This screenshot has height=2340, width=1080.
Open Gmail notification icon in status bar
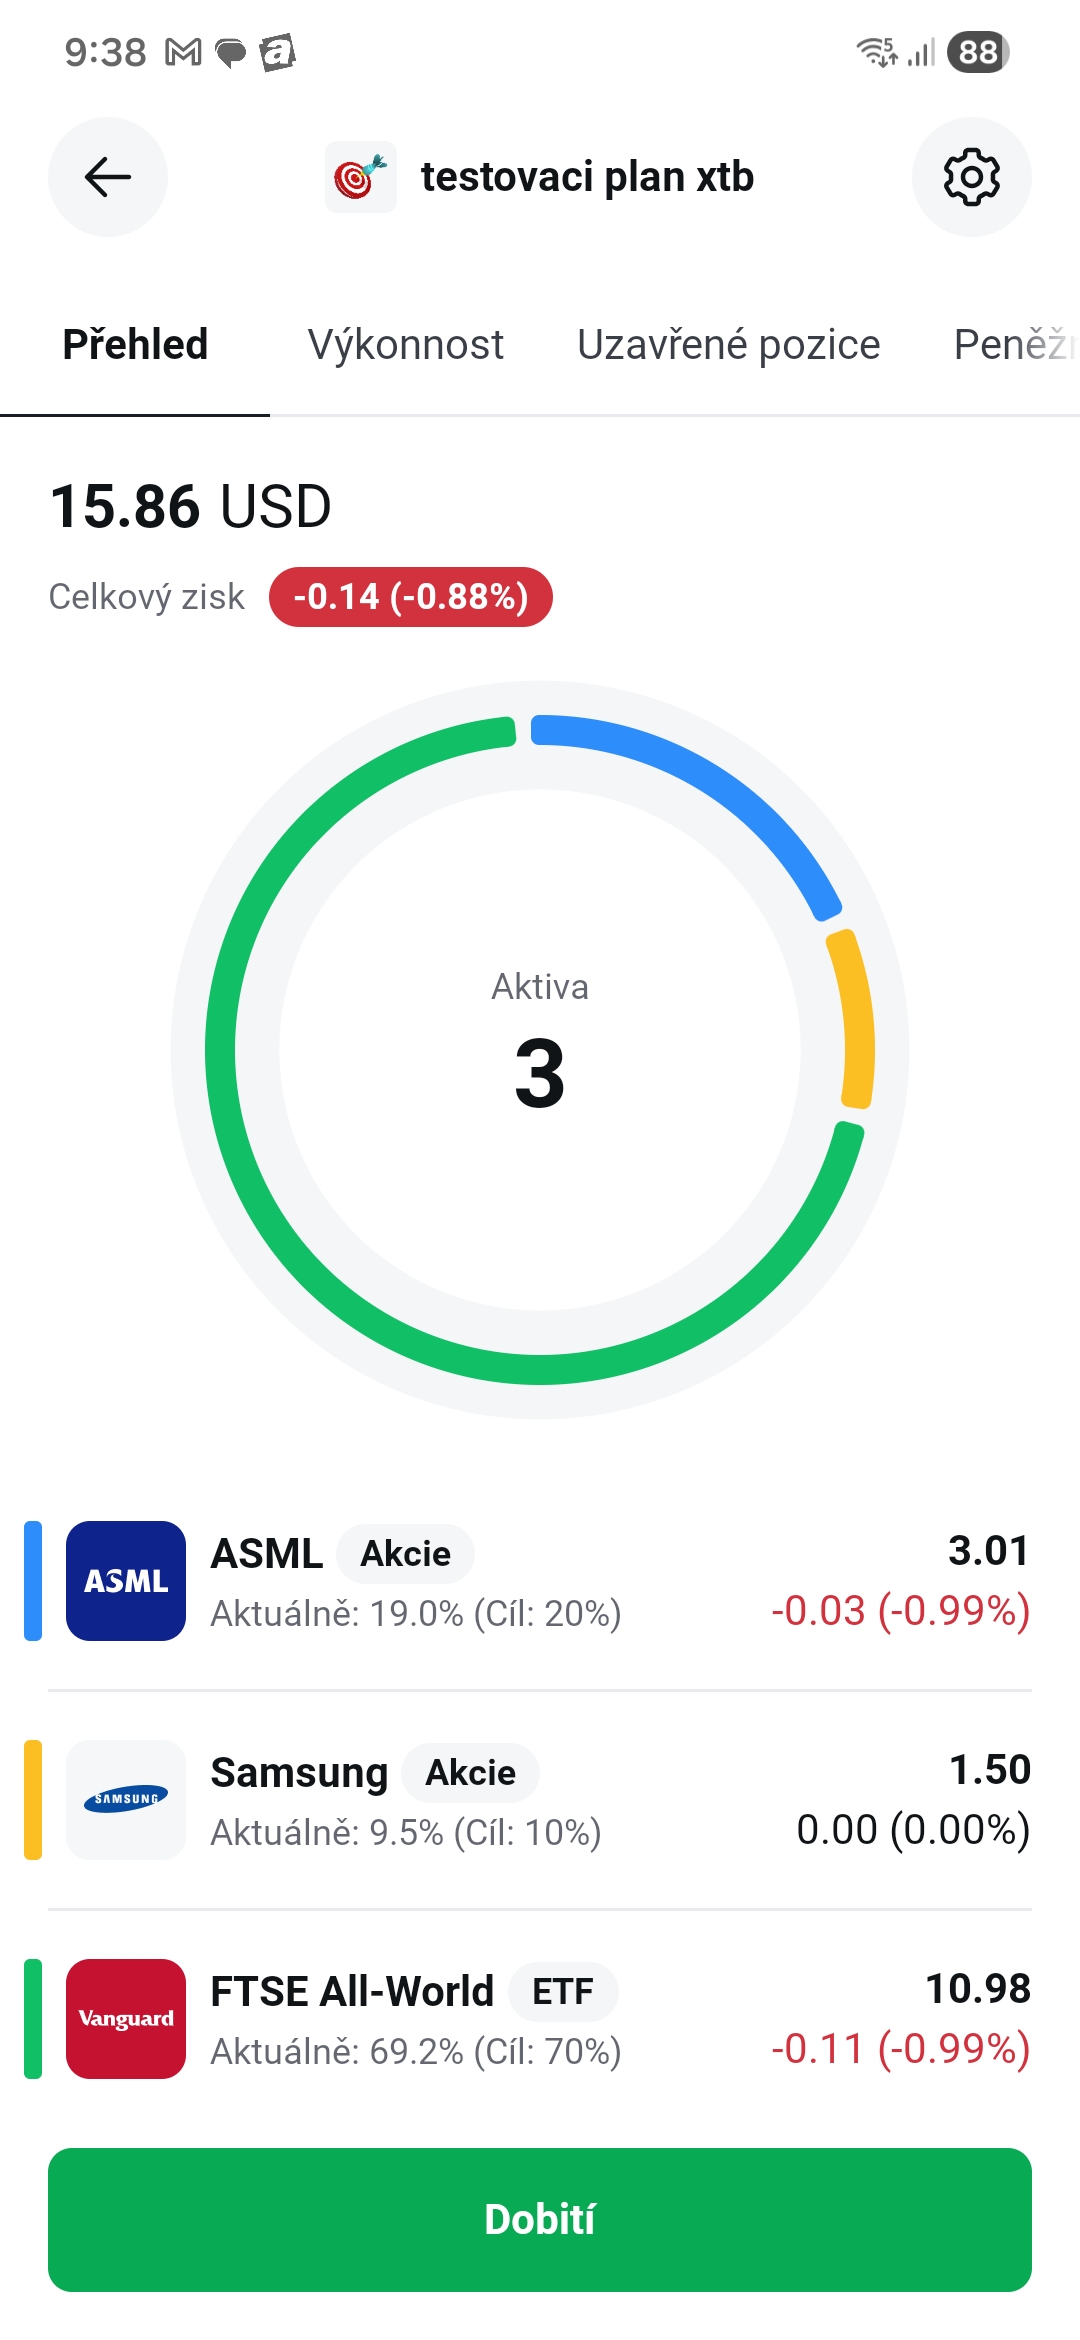183,52
